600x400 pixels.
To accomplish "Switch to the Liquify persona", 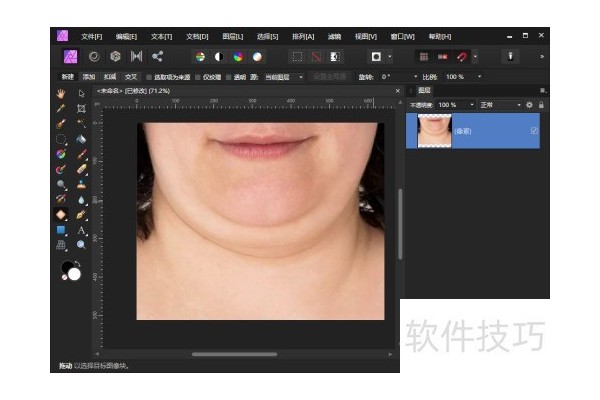I will coord(94,57).
